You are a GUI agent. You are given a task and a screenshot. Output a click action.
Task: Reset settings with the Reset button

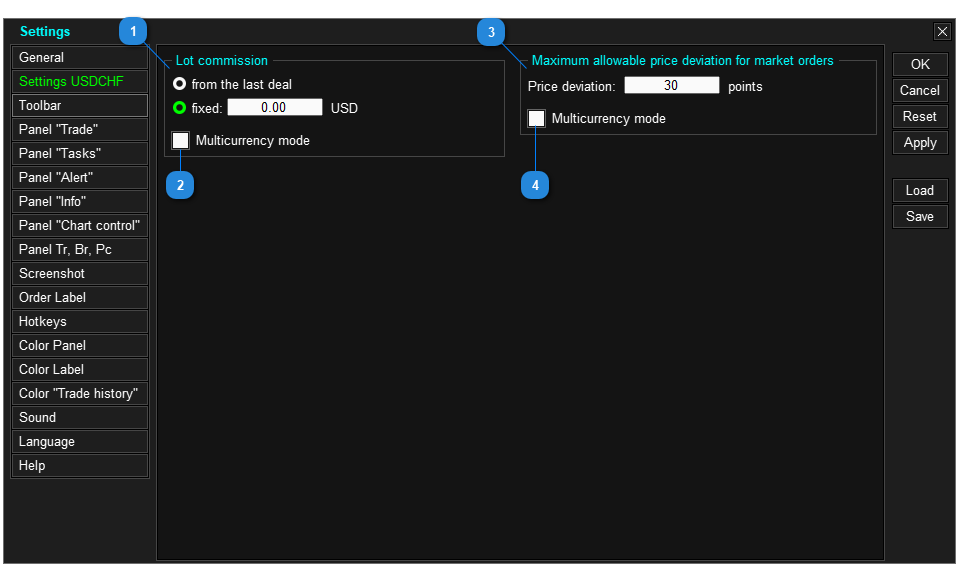click(x=920, y=116)
